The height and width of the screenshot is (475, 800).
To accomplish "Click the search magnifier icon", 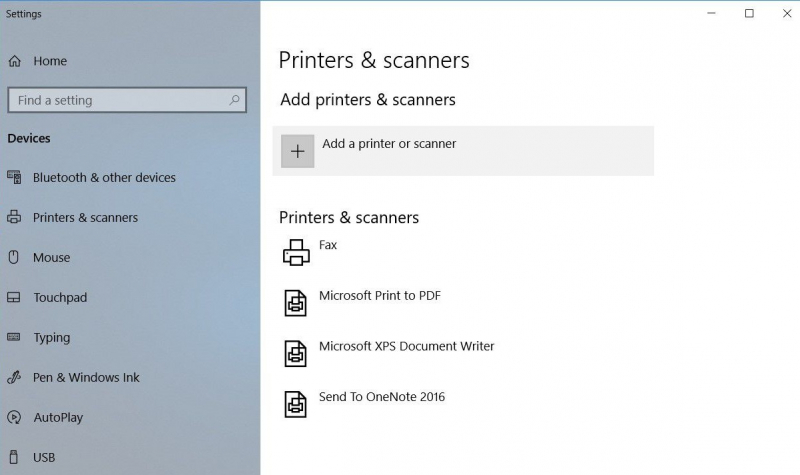I will click(x=235, y=100).
